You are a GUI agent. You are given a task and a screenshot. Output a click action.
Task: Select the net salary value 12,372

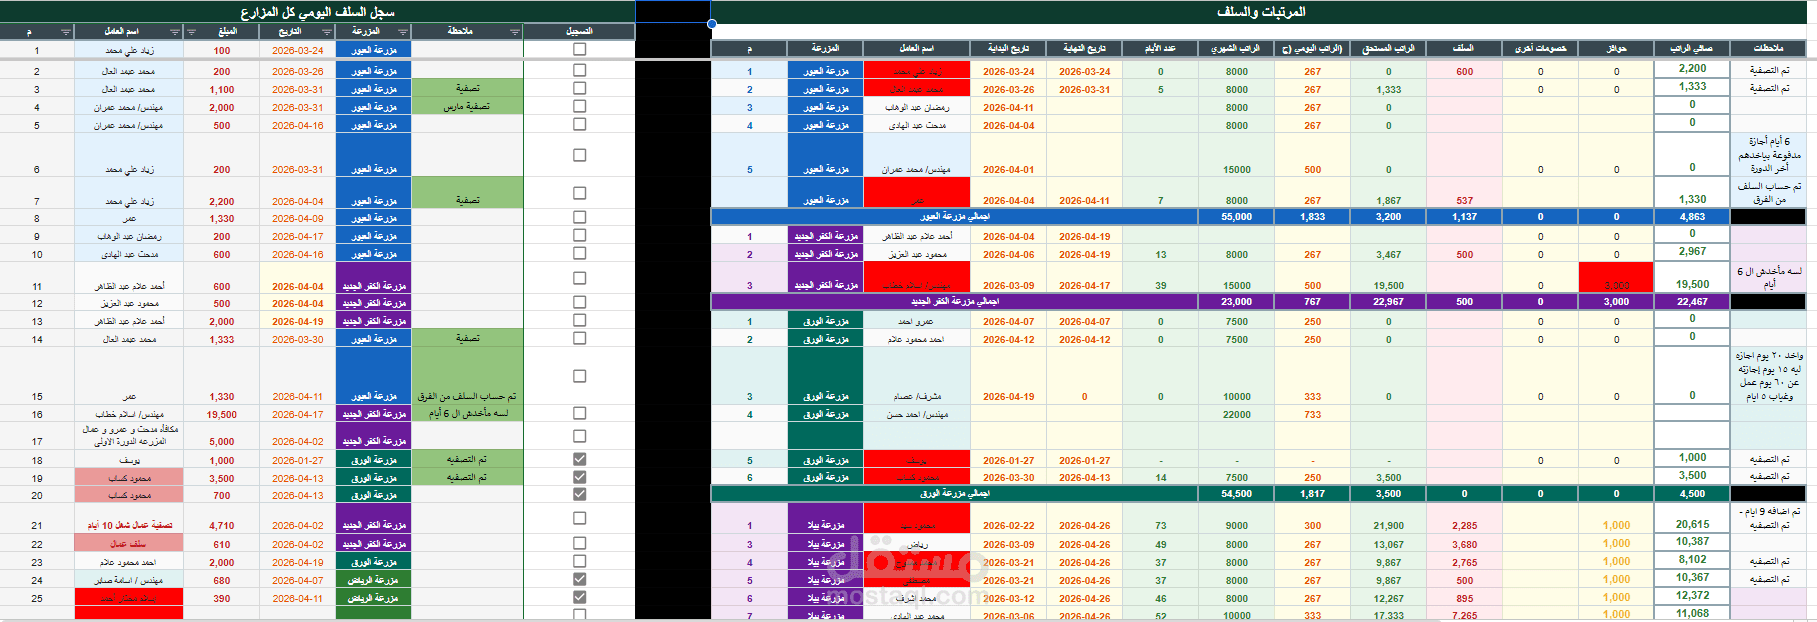point(1692,595)
